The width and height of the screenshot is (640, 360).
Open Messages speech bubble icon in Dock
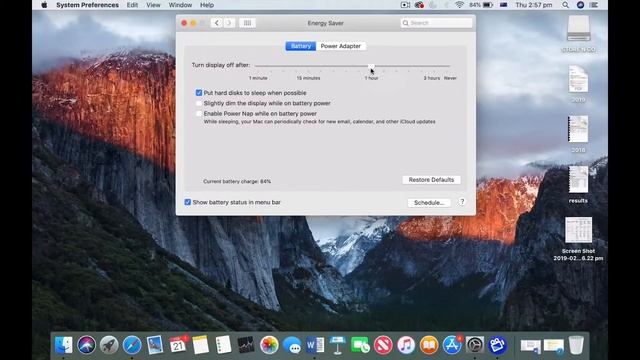tap(292, 345)
